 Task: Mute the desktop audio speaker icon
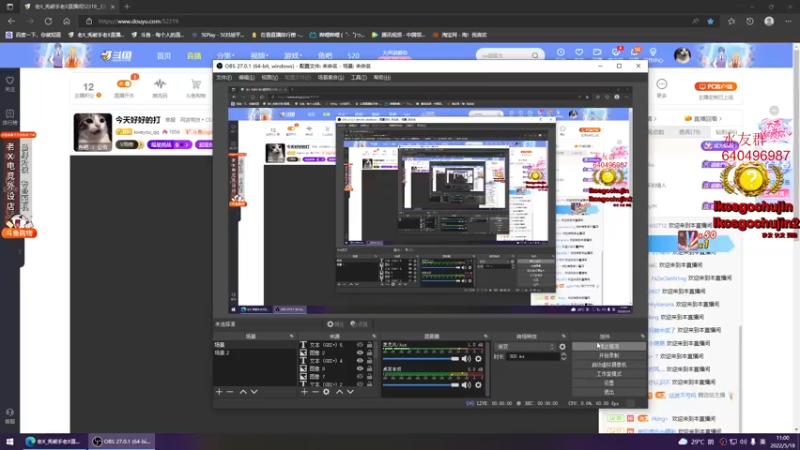click(466, 385)
